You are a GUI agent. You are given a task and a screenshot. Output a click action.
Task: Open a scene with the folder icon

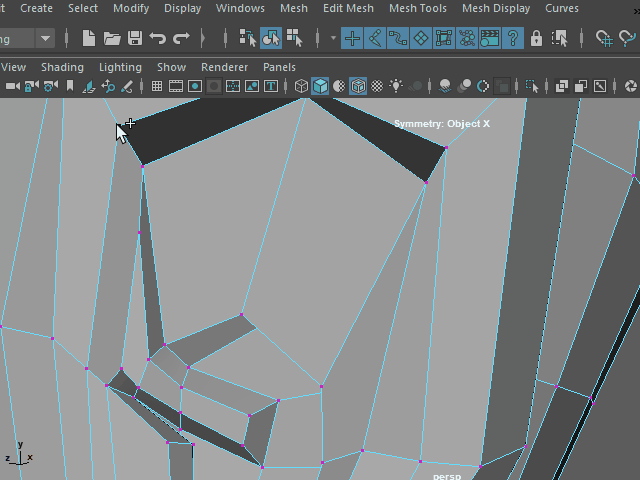tap(112, 39)
